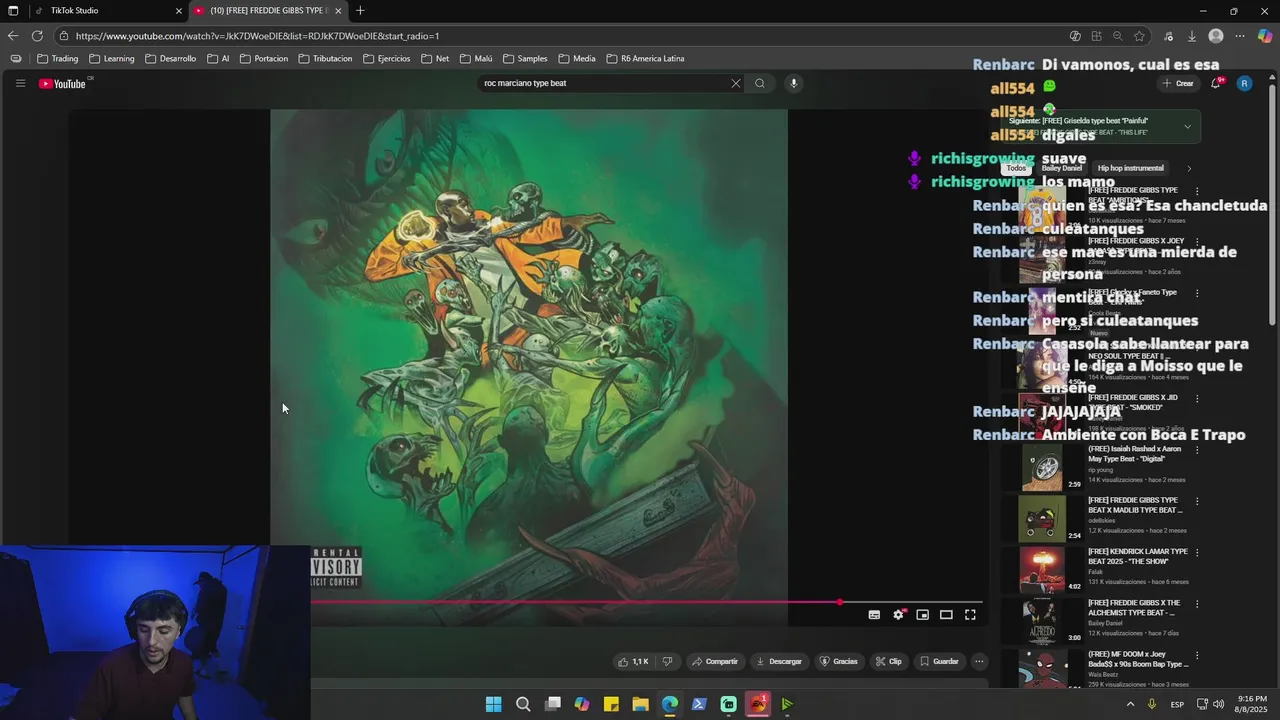Open Copilot sidebar icon

tap(1265, 36)
